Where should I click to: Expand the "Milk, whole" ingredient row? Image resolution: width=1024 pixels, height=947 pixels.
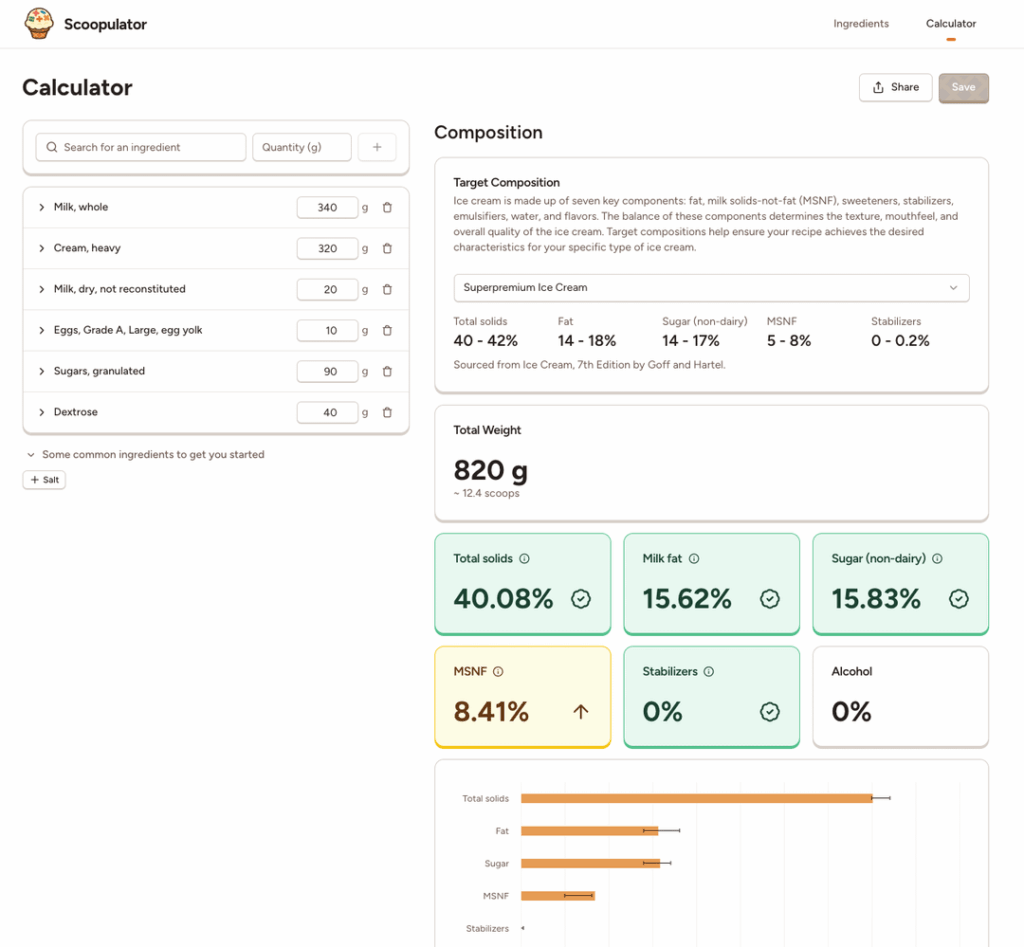tap(40, 207)
